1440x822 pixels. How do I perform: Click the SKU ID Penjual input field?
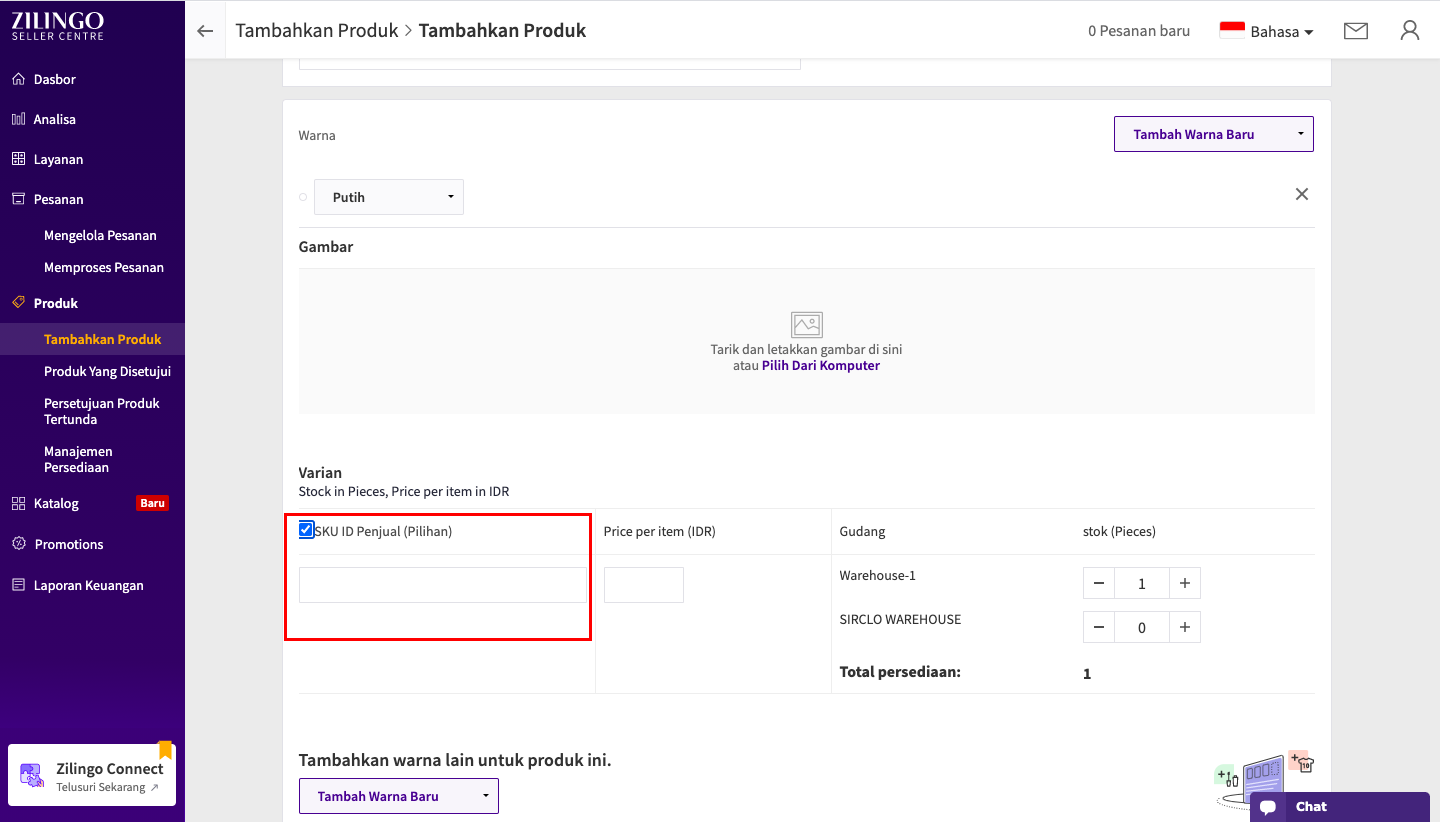pyautogui.click(x=443, y=585)
